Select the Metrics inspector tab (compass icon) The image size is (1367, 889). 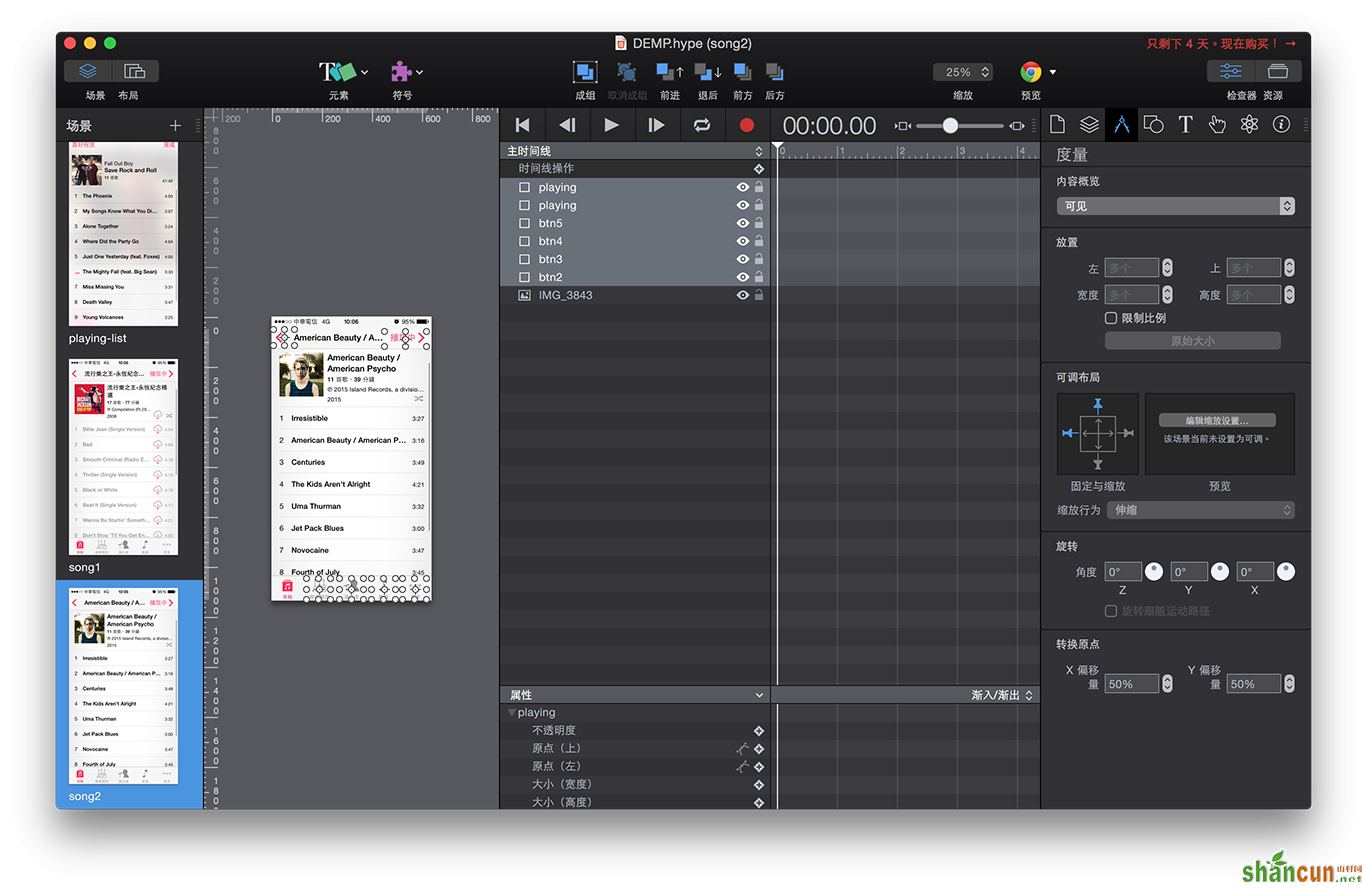coord(1121,124)
